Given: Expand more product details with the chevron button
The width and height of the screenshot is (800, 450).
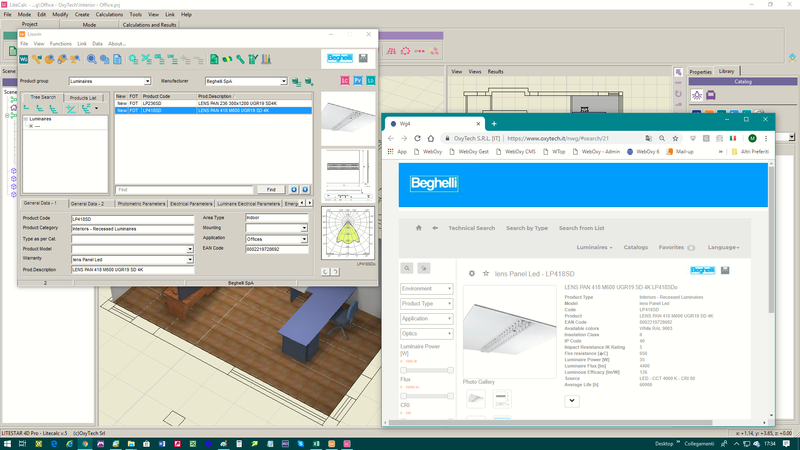Looking at the screenshot, I should pos(572,401).
